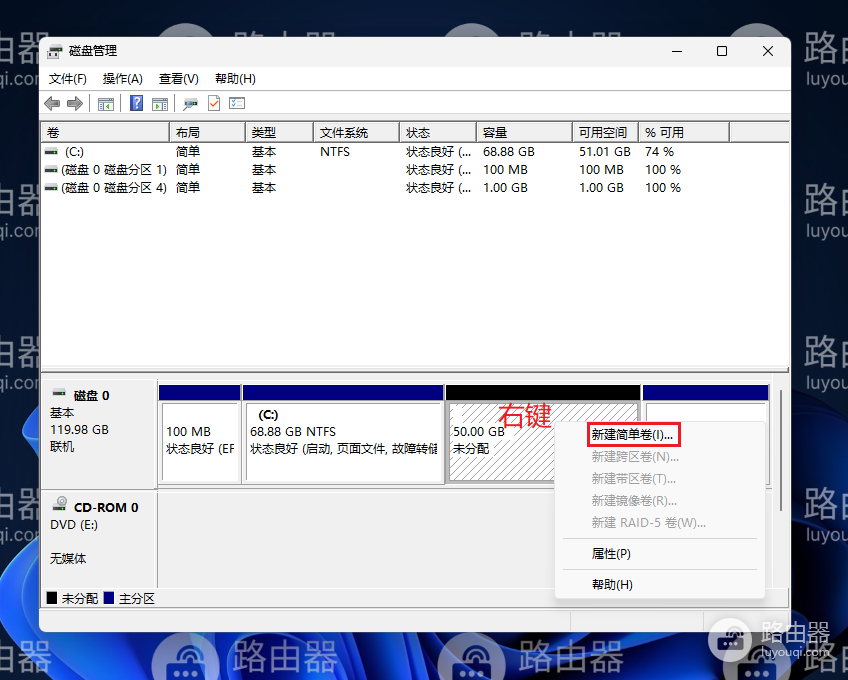Viewport: 848px width, 680px height.
Task: Click the black 未分配 legend swatch
Action: click(52, 598)
